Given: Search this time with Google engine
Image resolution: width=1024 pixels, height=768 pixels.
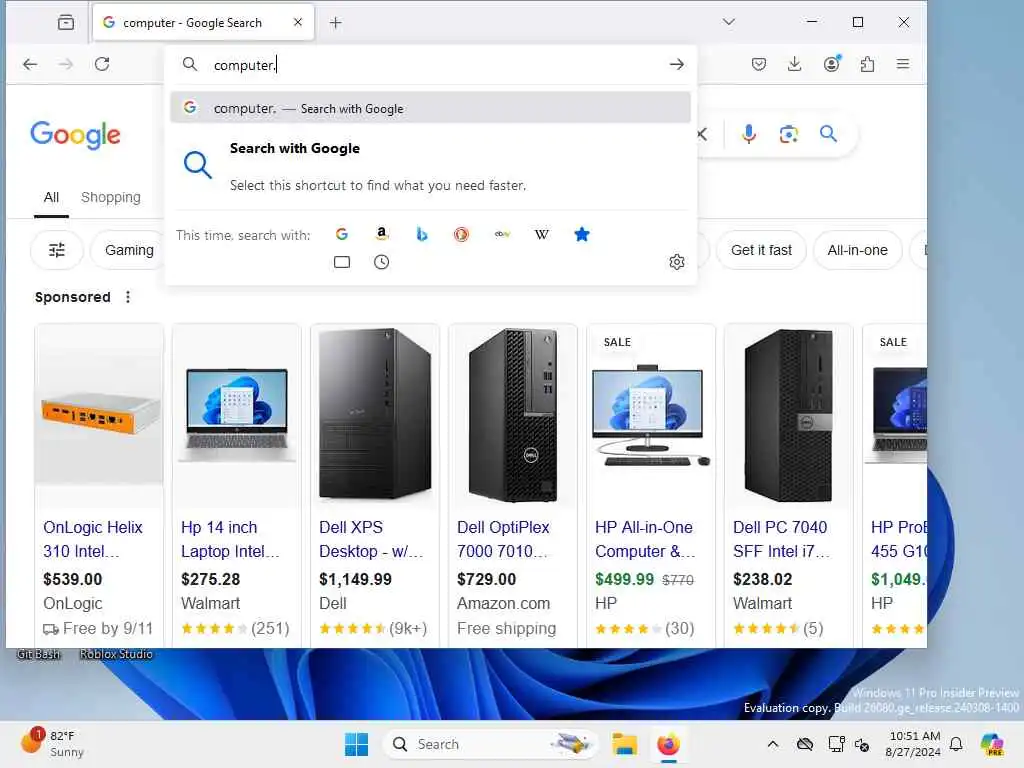Looking at the screenshot, I should pos(342,234).
